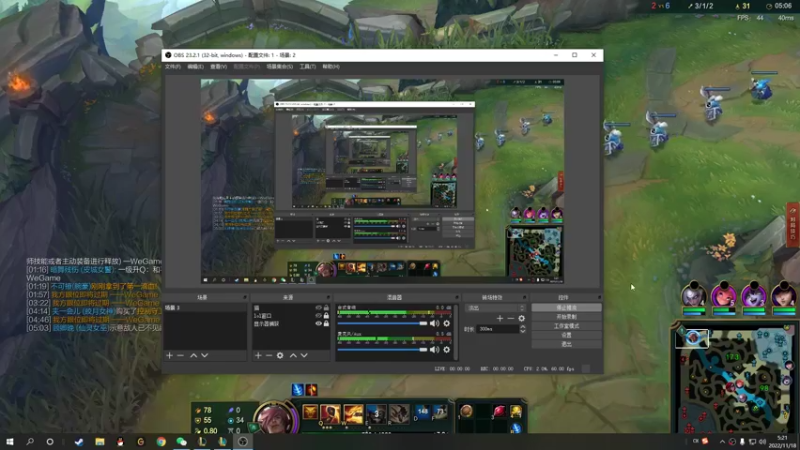The width and height of the screenshot is (800, 450).
Task: Open the 工具(T) menu
Action: point(308,67)
